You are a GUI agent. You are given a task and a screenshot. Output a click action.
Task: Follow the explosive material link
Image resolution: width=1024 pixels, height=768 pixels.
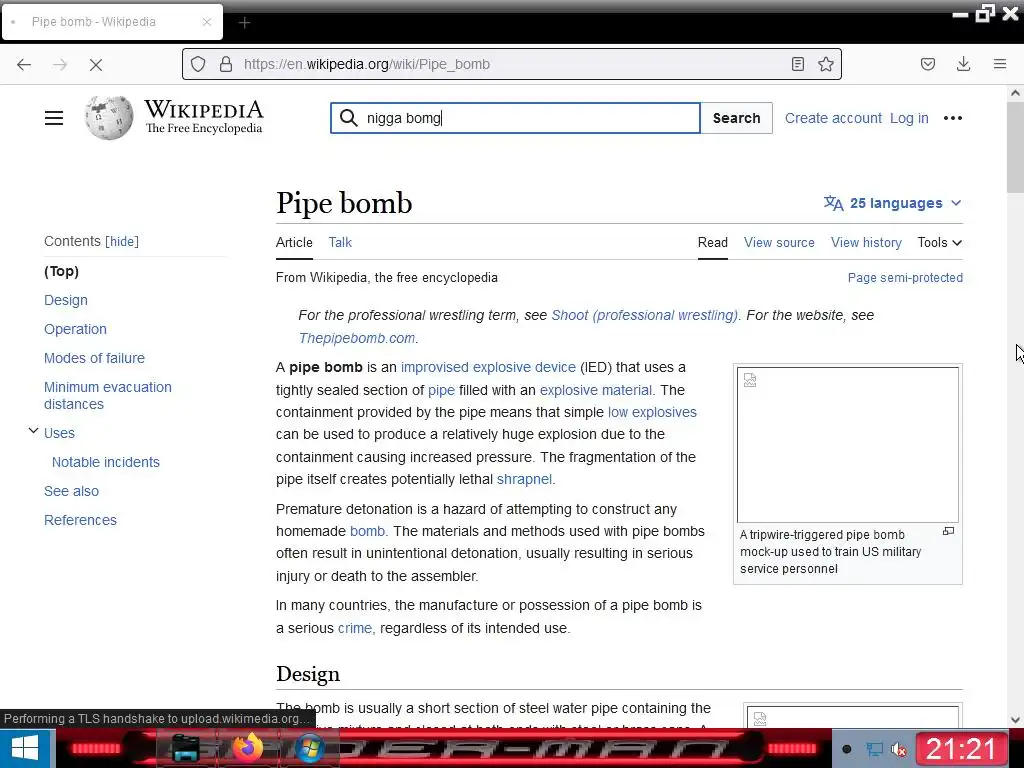[596, 390]
